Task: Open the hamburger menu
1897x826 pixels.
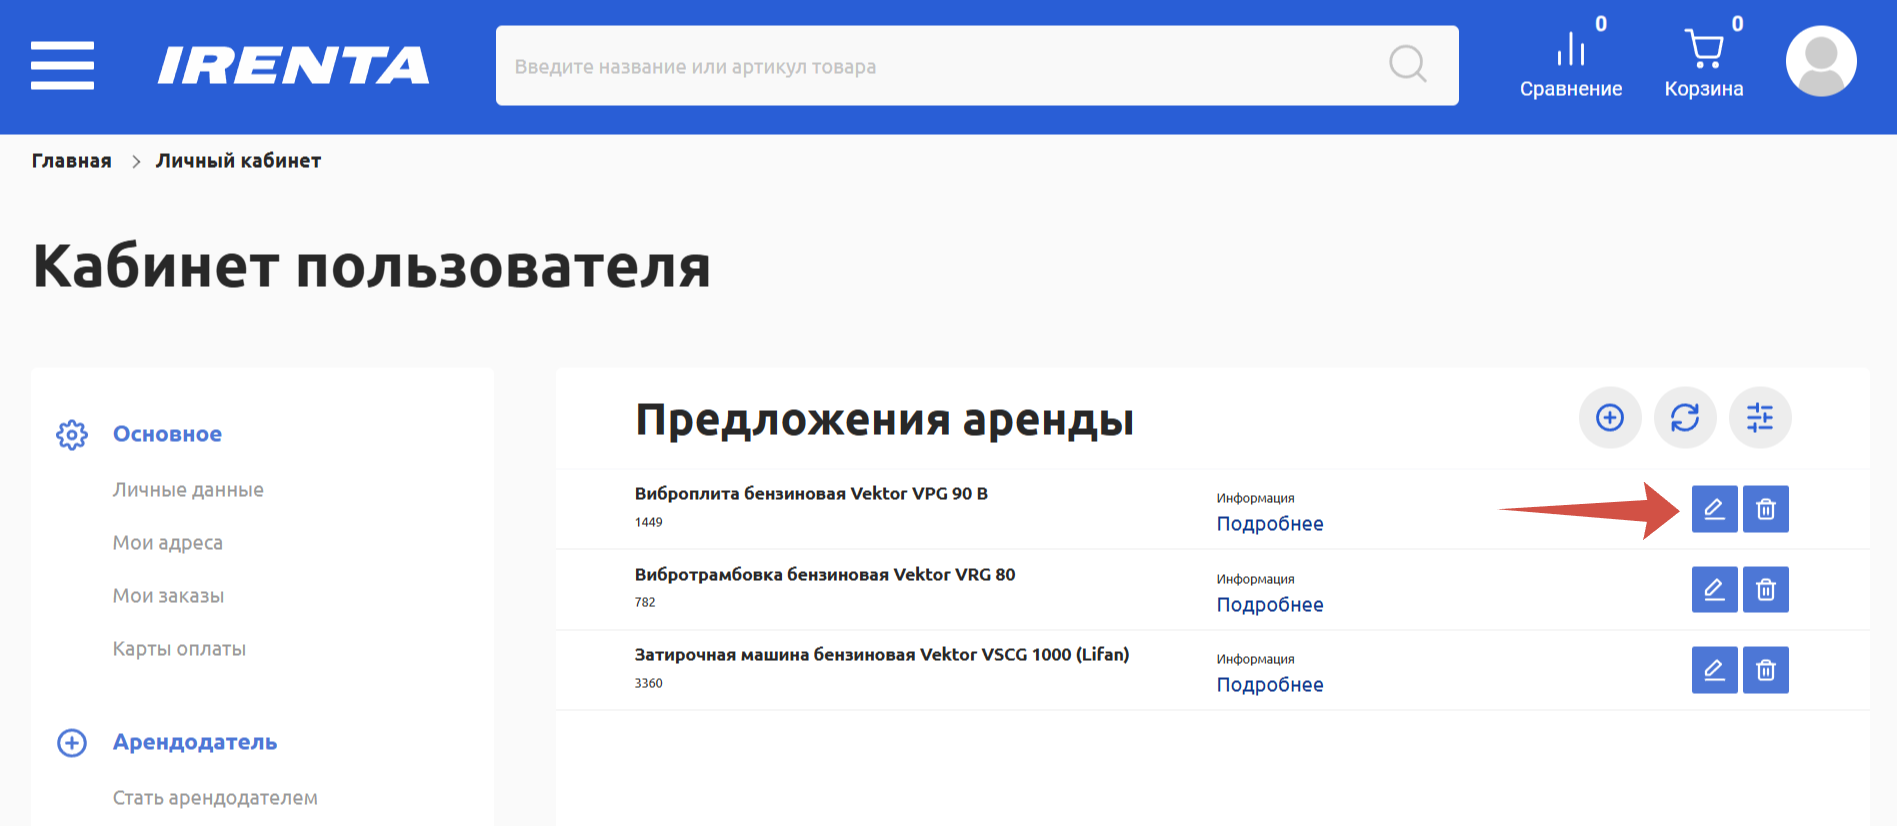Action: coord(62,66)
